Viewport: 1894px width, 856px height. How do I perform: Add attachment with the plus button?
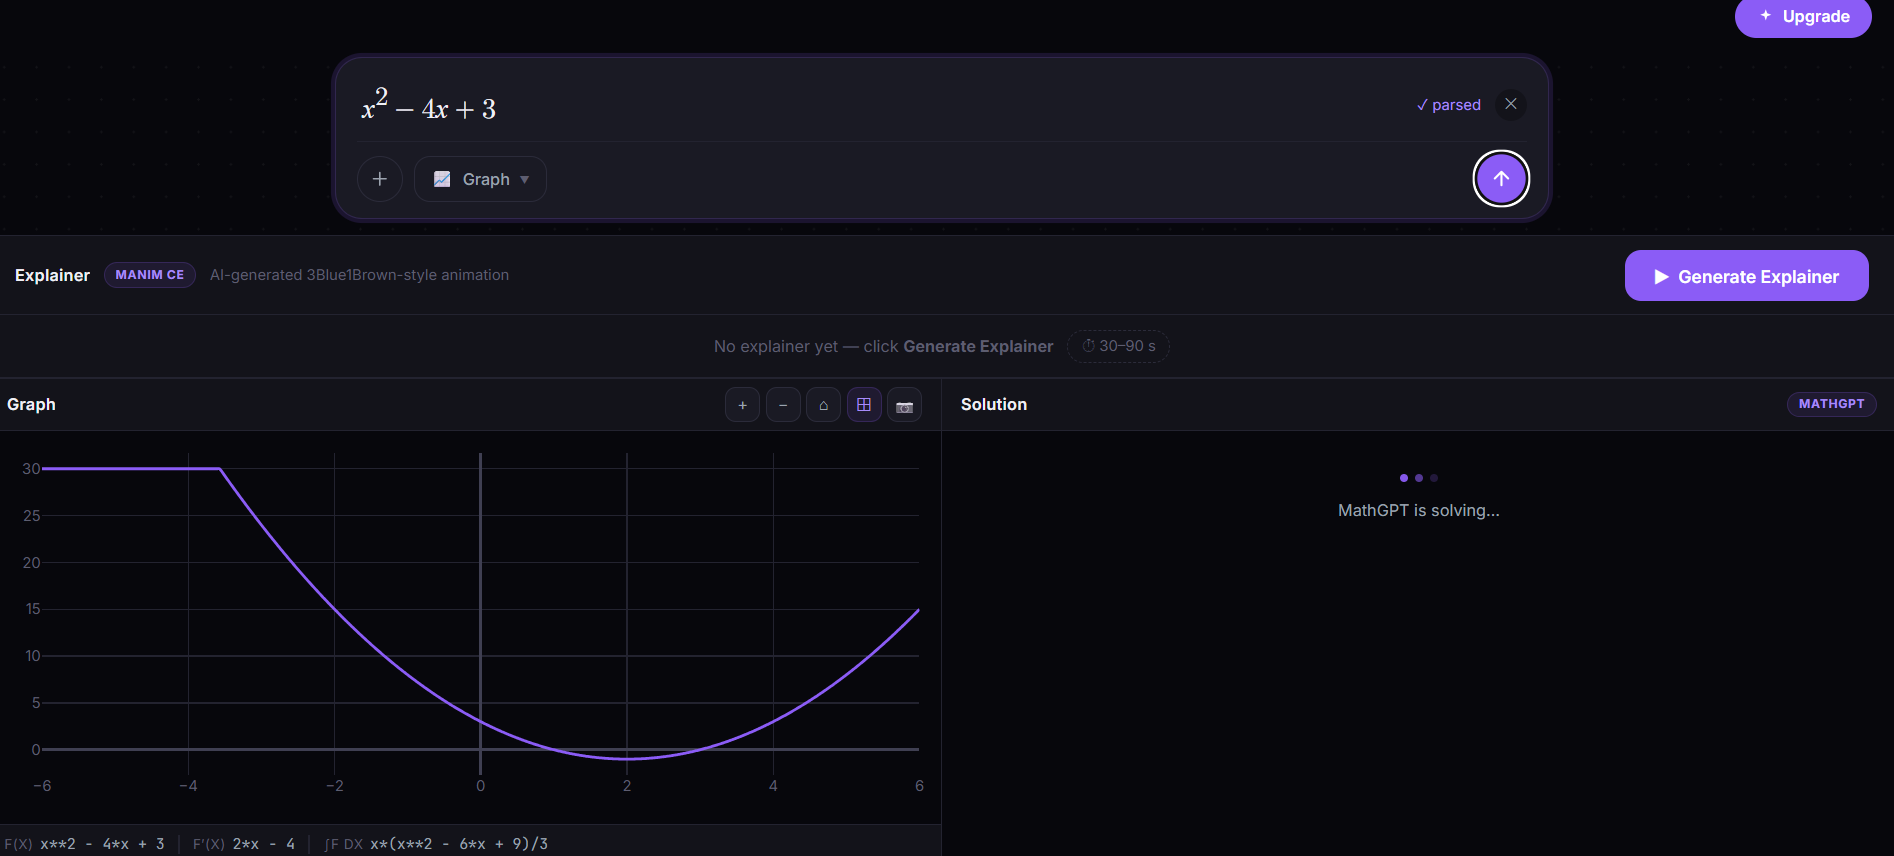pyautogui.click(x=380, y=179)
